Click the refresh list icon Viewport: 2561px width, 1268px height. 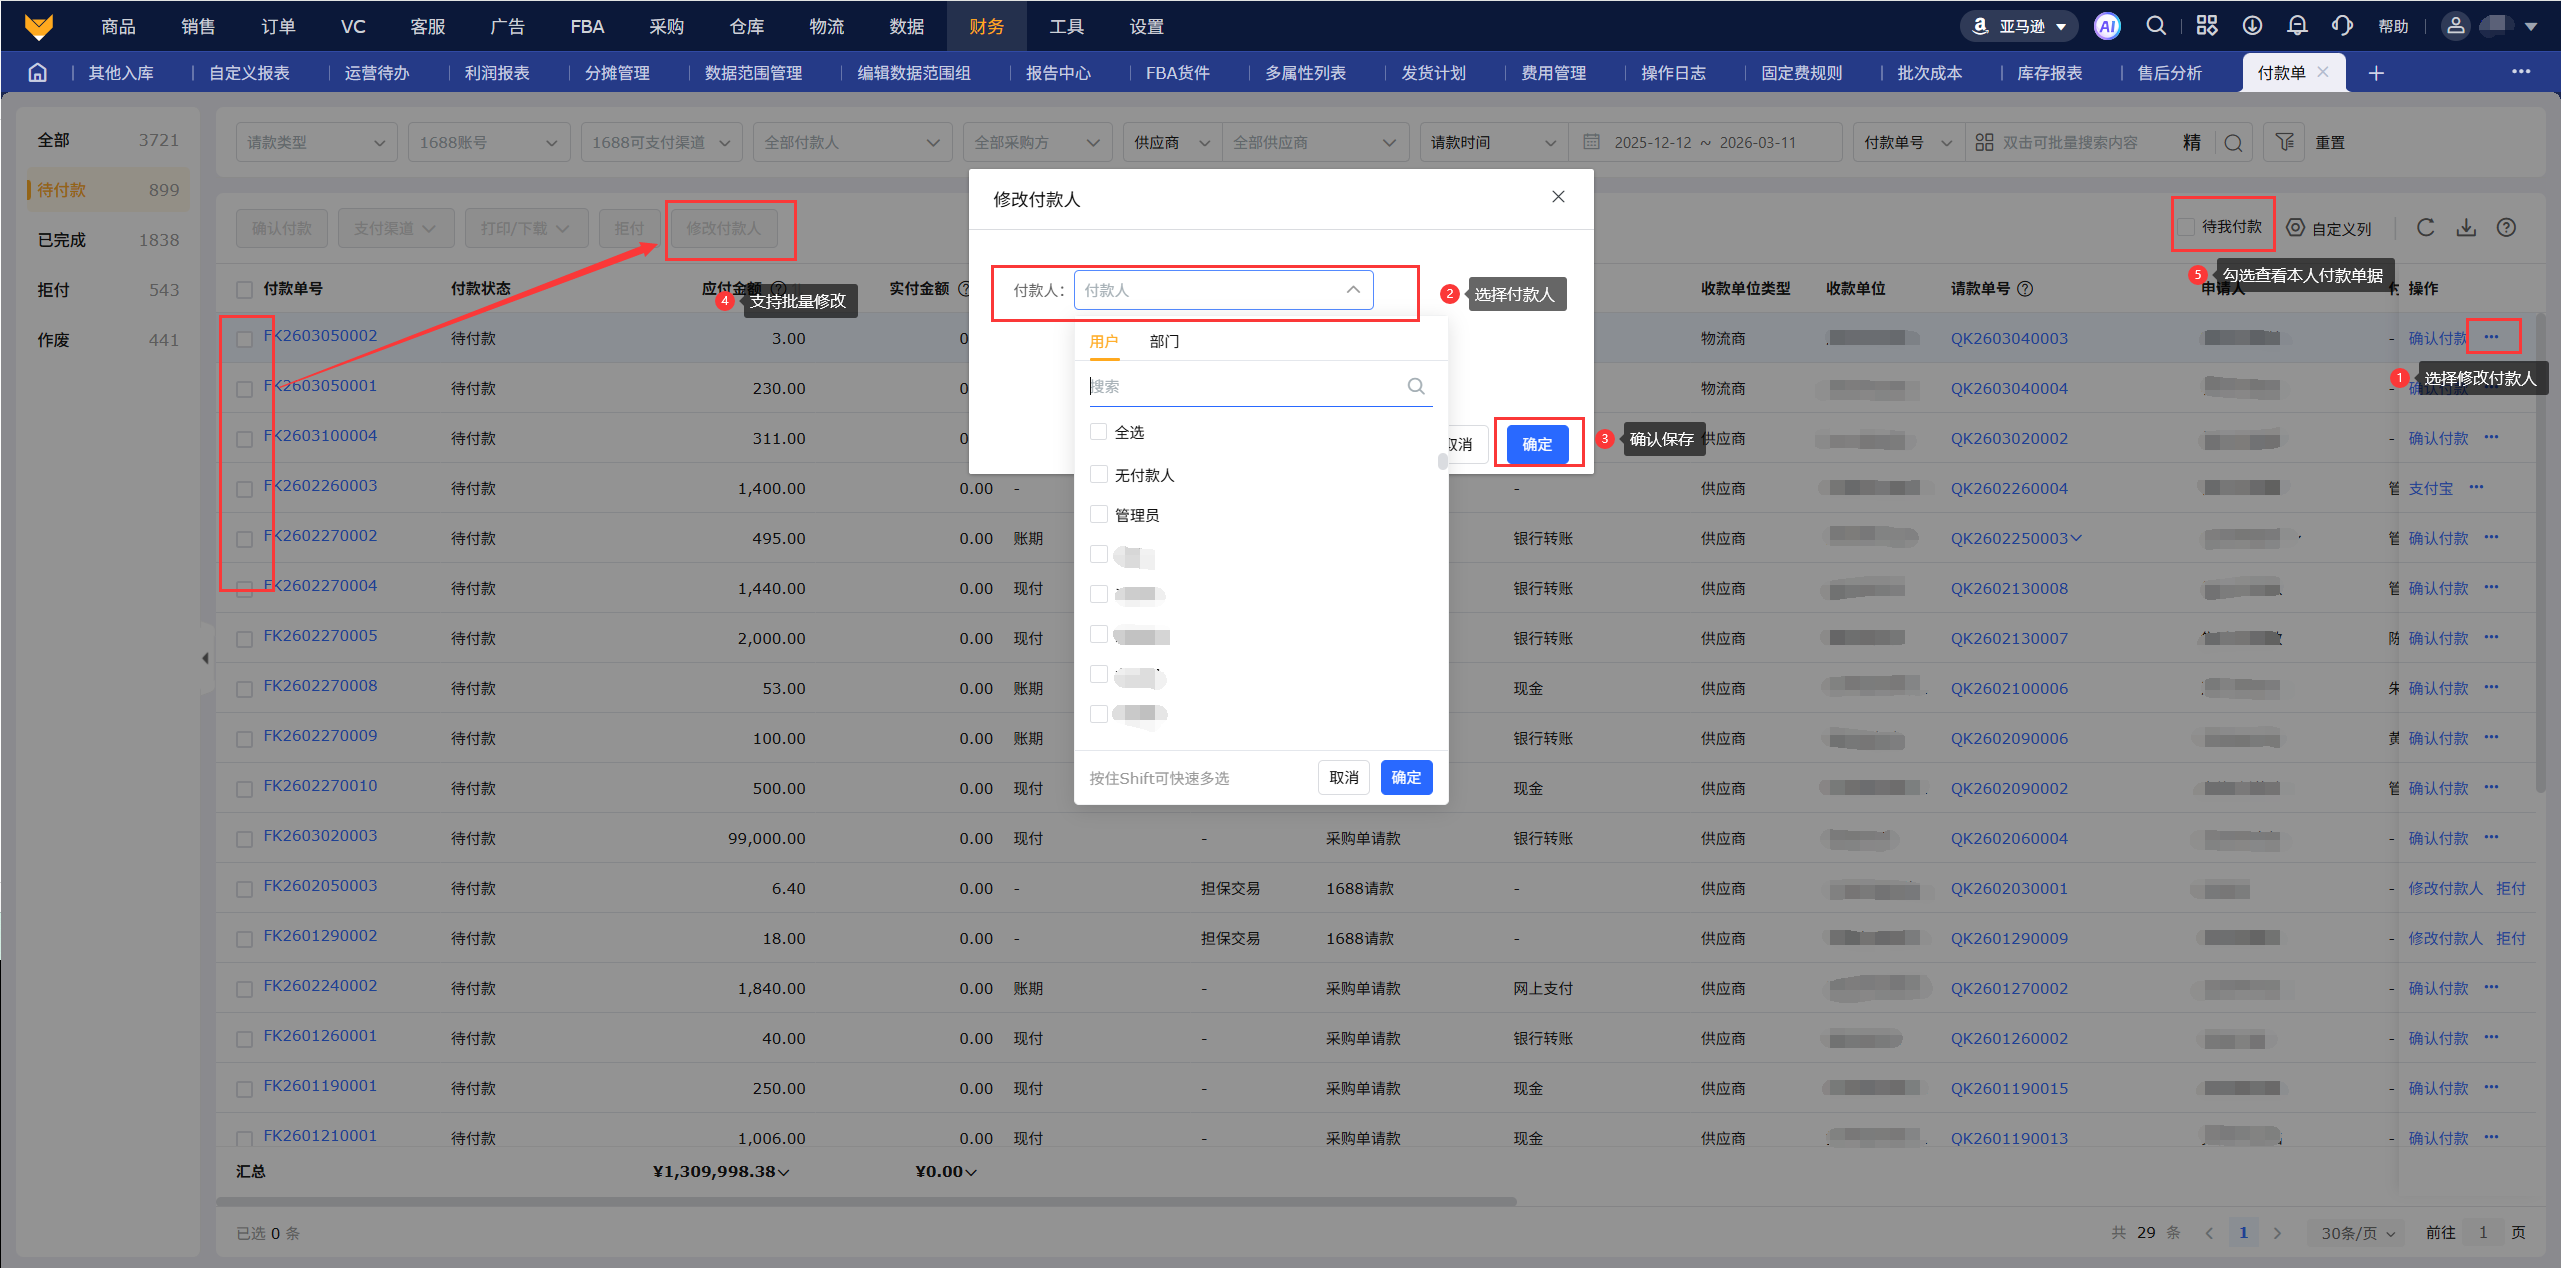(2425, 228)
